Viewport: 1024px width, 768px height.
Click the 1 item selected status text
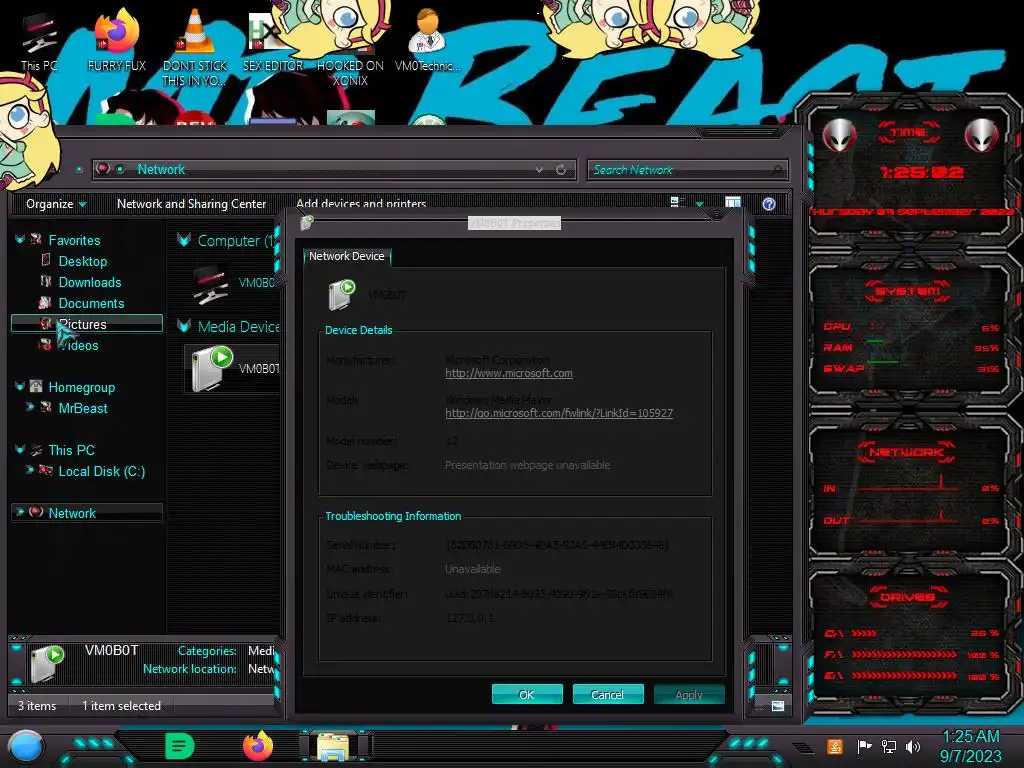pyautogui.click(x=121, y=706)
